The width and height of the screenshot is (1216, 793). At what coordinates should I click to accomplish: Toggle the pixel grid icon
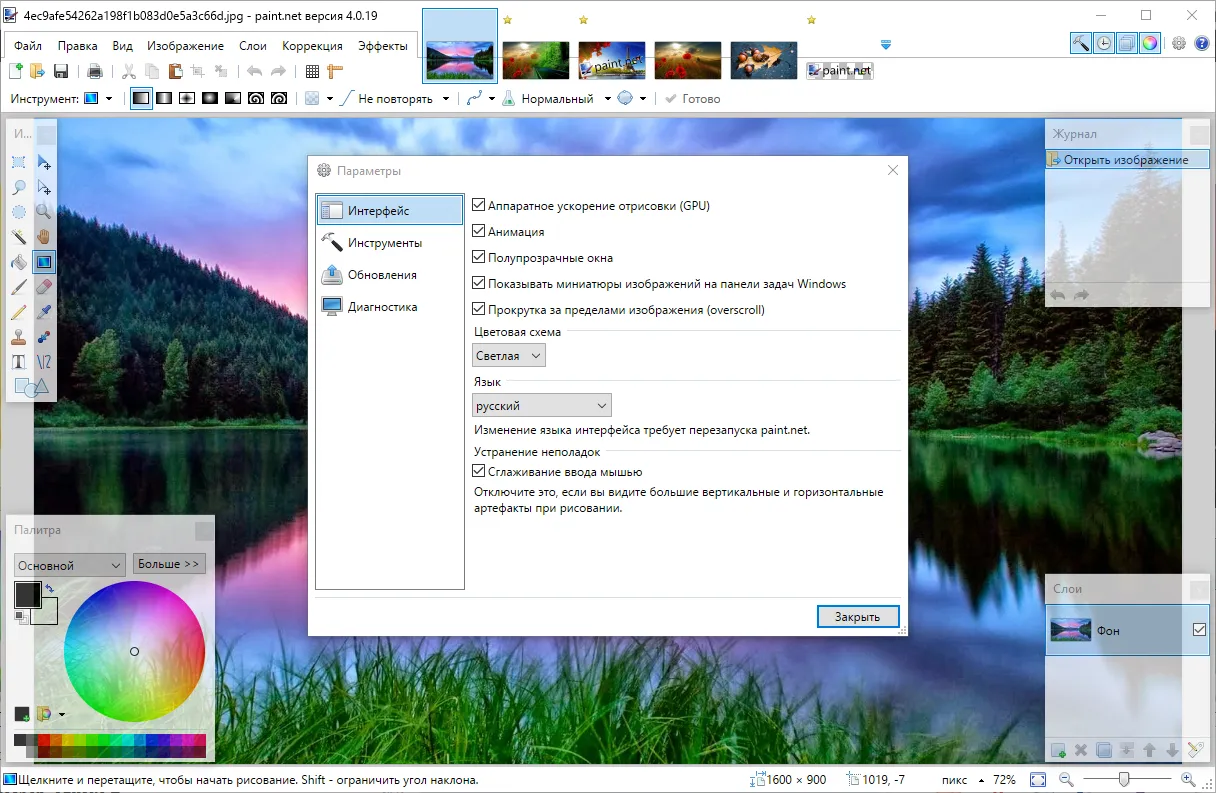pos(313,71)
